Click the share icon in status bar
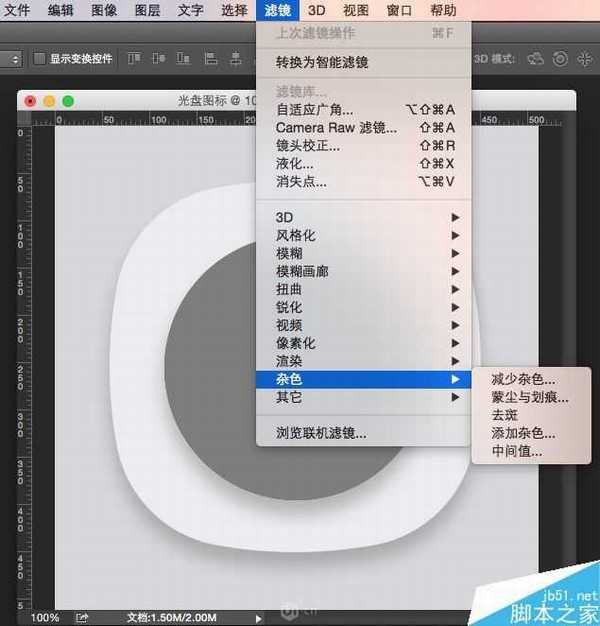This screenshot has height=626, width=600. 82,617
